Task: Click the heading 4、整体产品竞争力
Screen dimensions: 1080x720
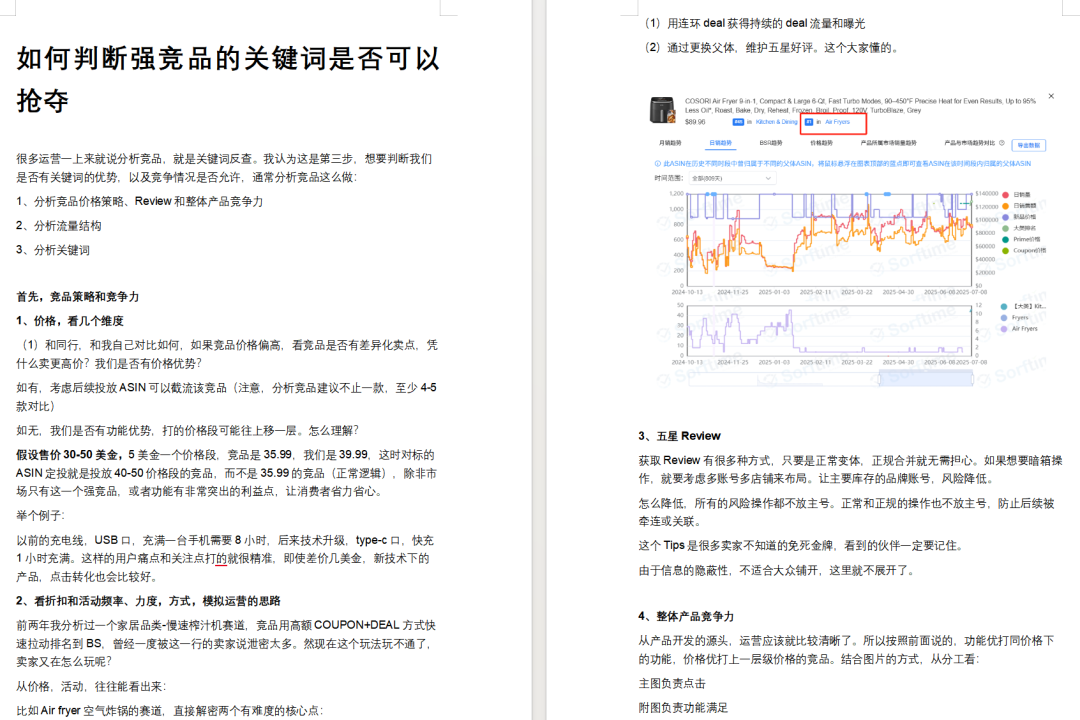Action: (x=686, y=616)
